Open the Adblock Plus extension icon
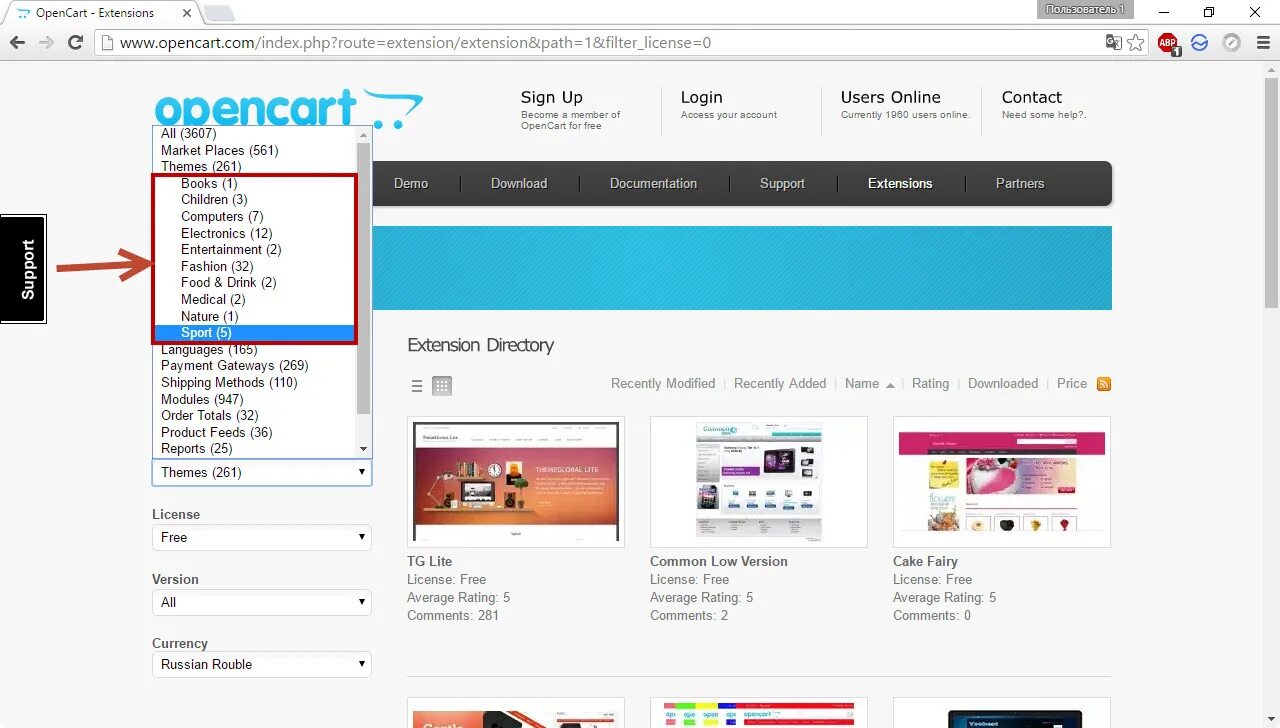The image size is (1280, 728). [1168, 42]
